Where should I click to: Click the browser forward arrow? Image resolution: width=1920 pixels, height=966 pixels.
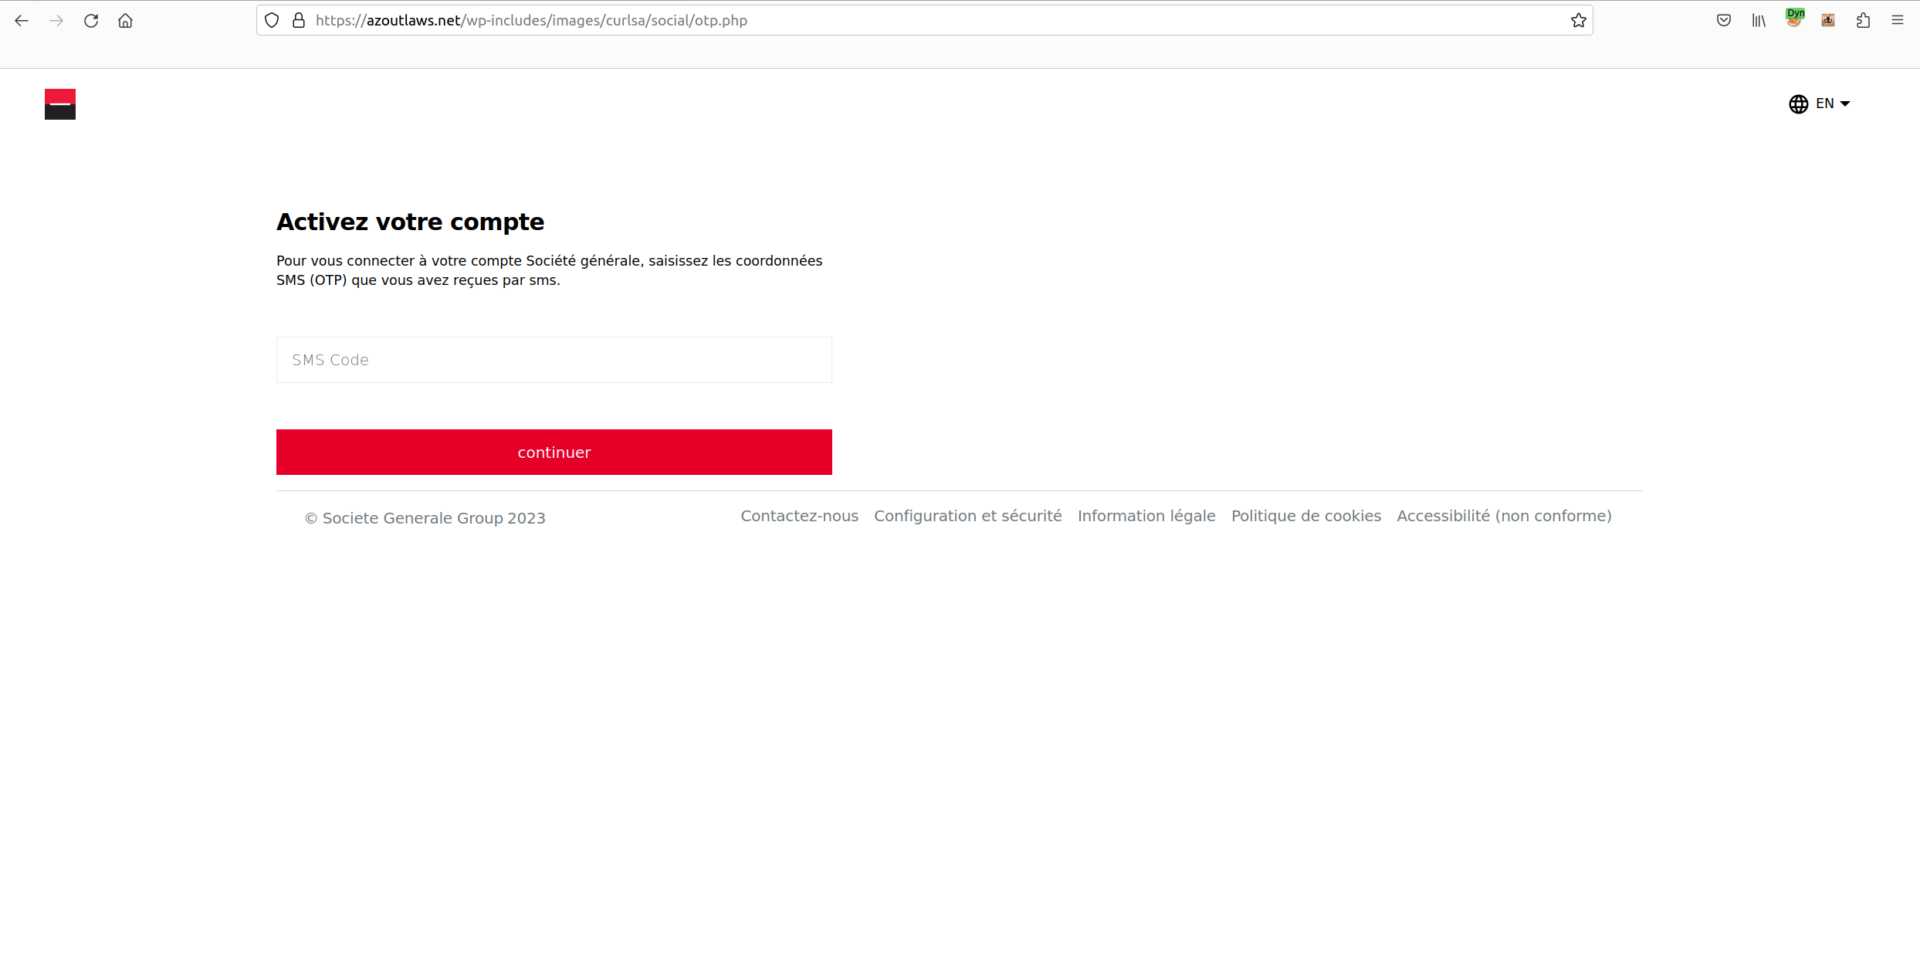pyautogui.click(x=56, y=20)
